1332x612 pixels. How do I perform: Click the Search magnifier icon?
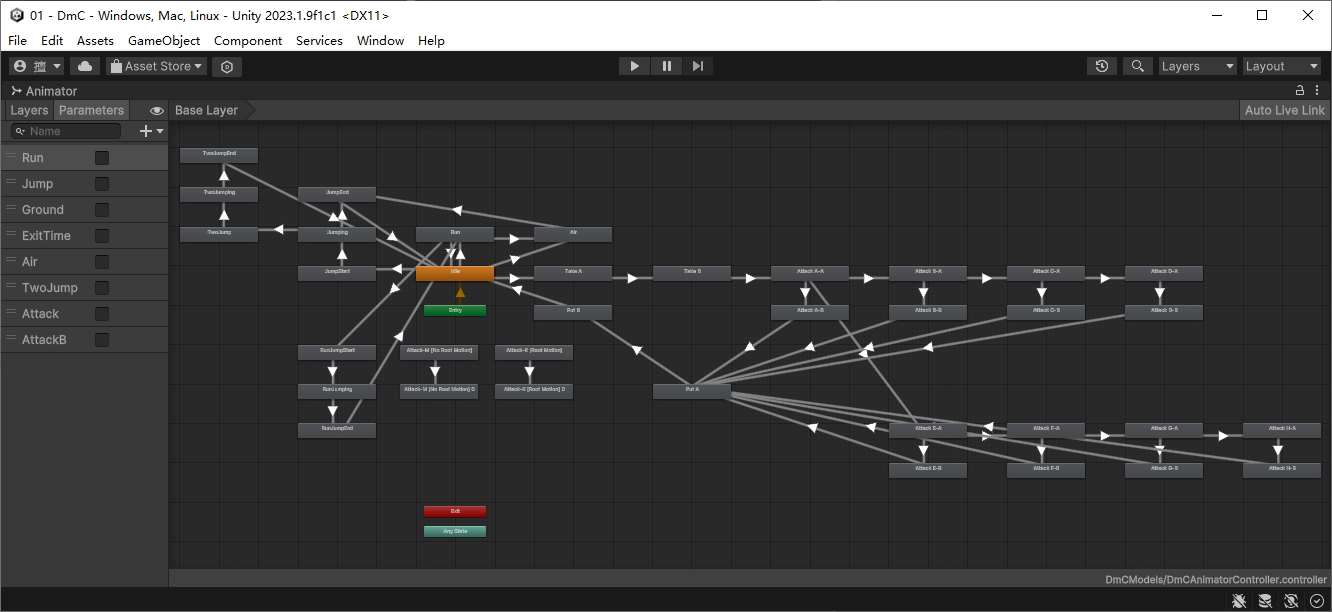pyautogui.click(x=1137, y=66)
